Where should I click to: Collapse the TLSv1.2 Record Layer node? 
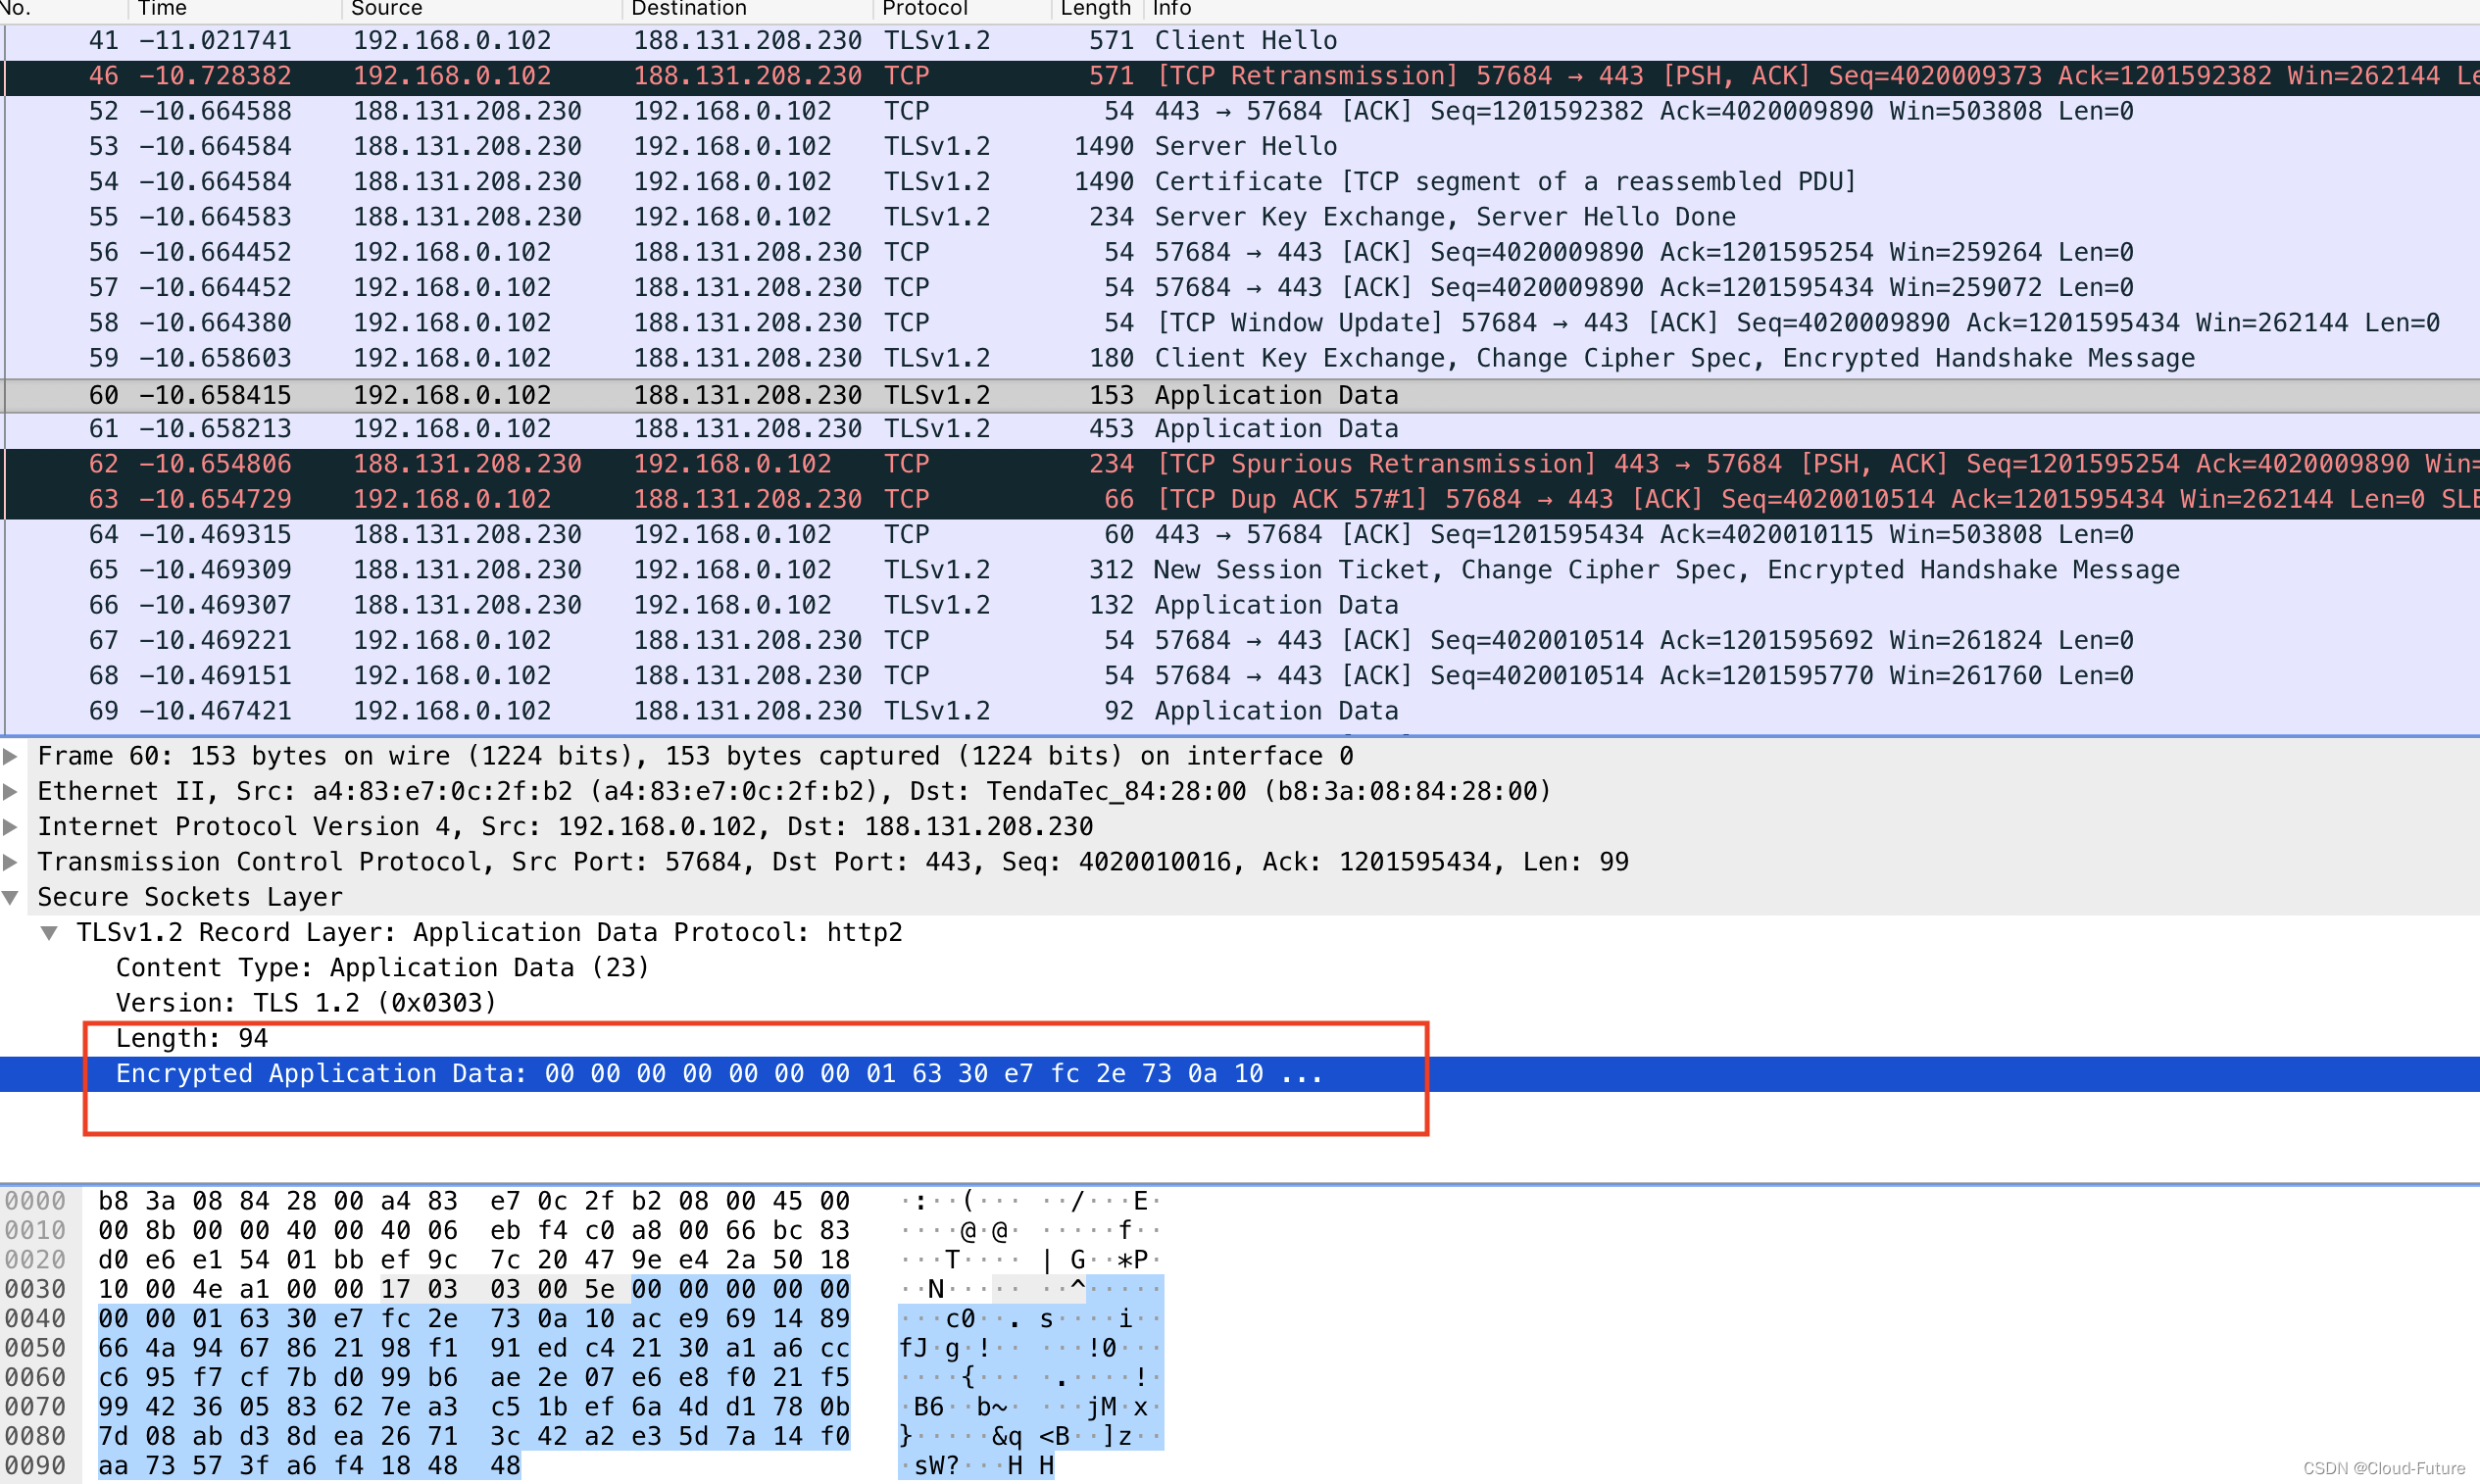pos(49,932)
